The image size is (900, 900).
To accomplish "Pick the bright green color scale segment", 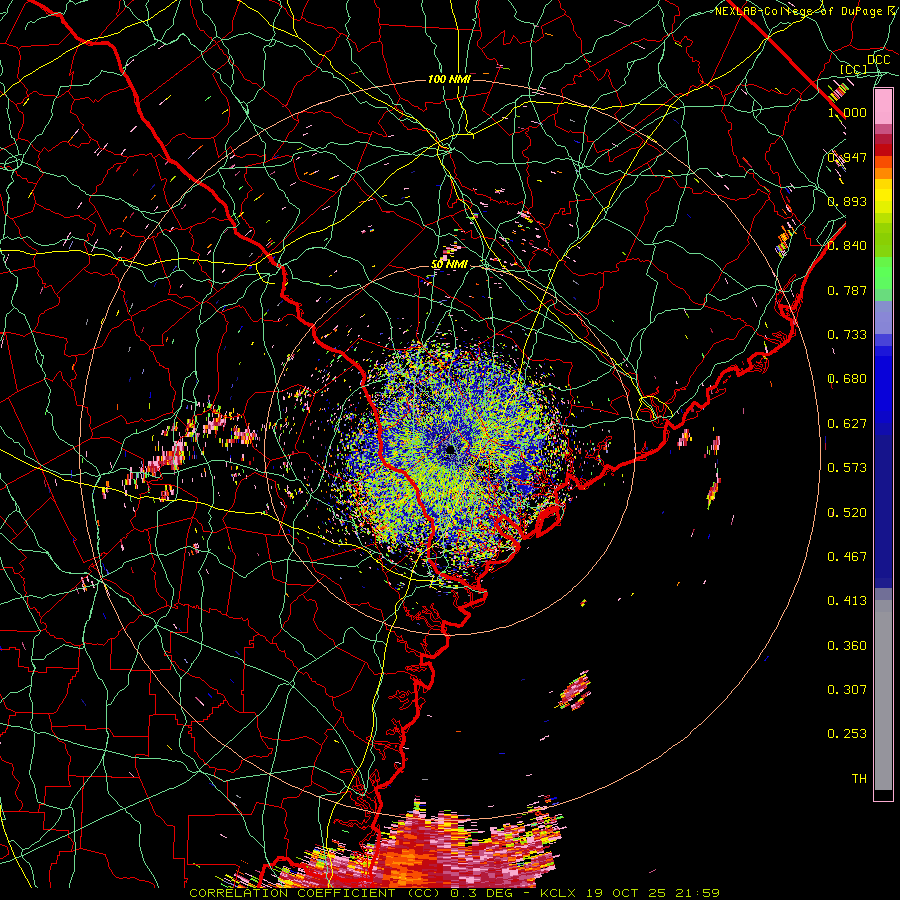I will click(883, 273).
